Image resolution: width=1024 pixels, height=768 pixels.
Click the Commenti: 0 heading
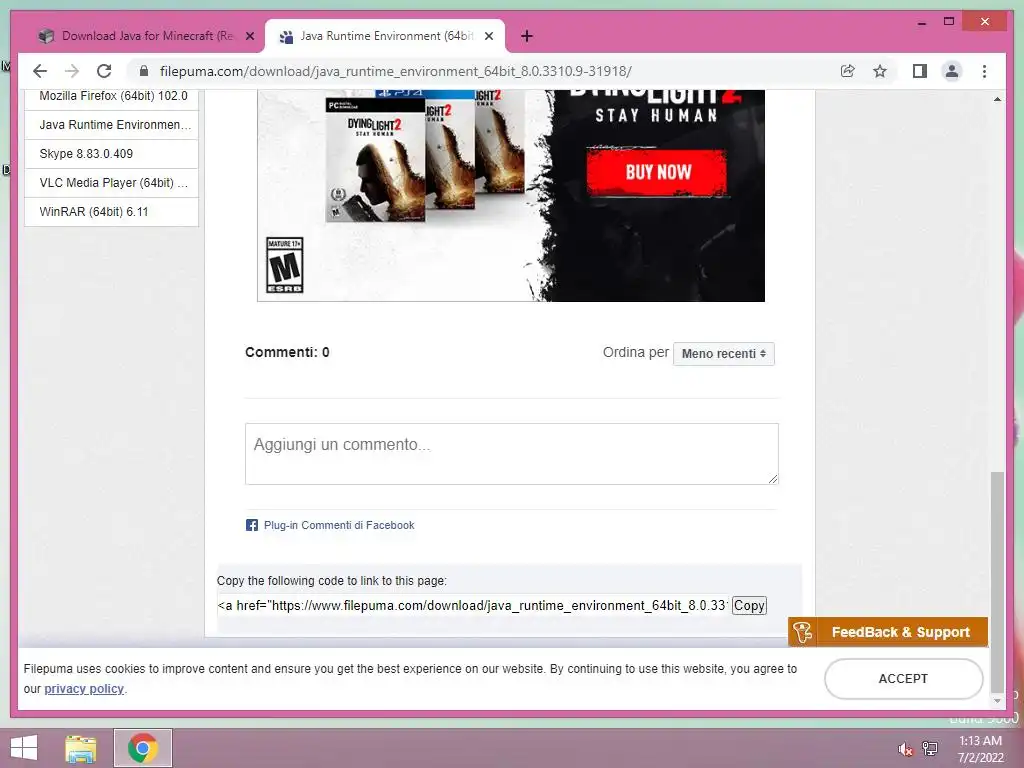click(x=287, y=353)
